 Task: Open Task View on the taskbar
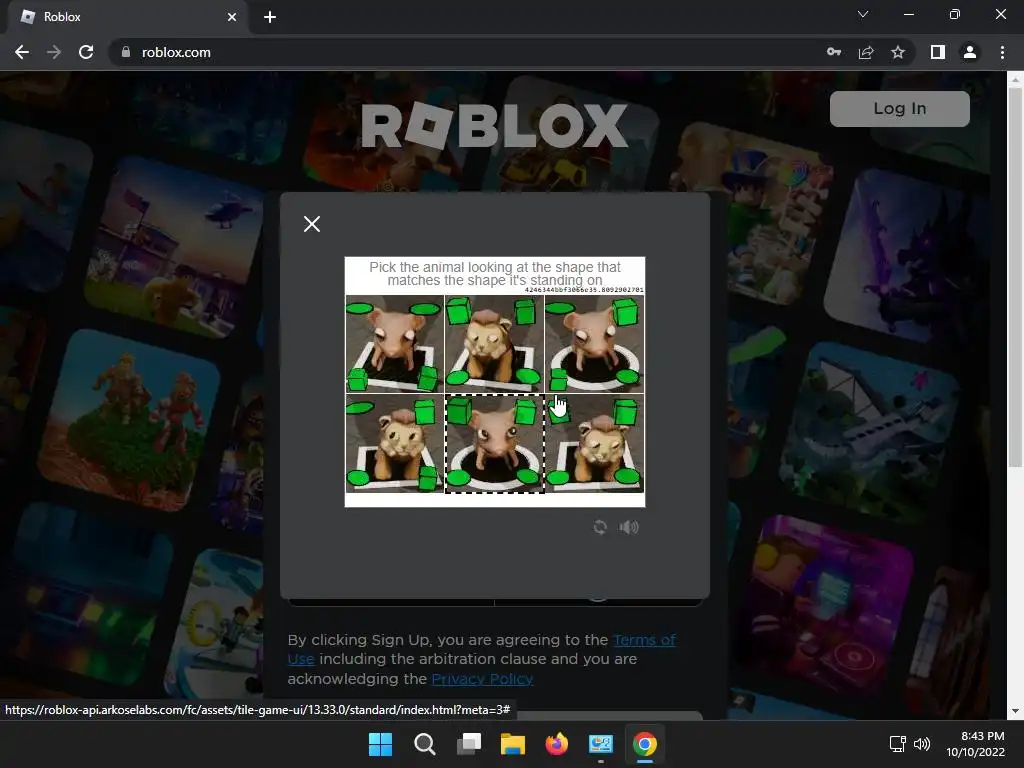[469, 744]
